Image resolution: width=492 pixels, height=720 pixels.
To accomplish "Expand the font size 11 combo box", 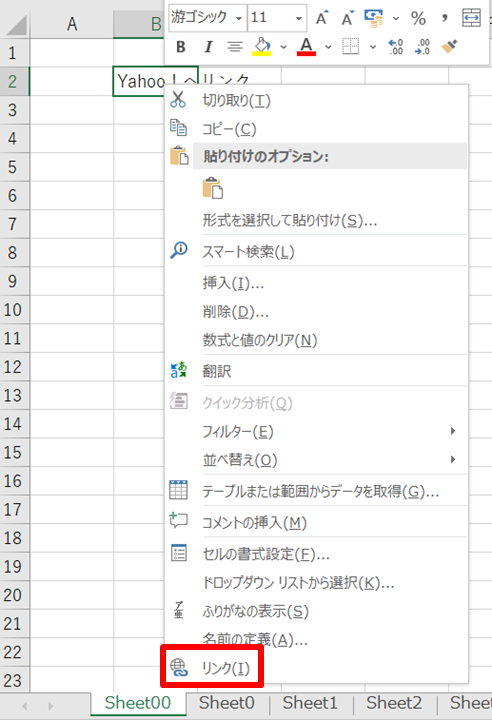I will coord(299,18).
